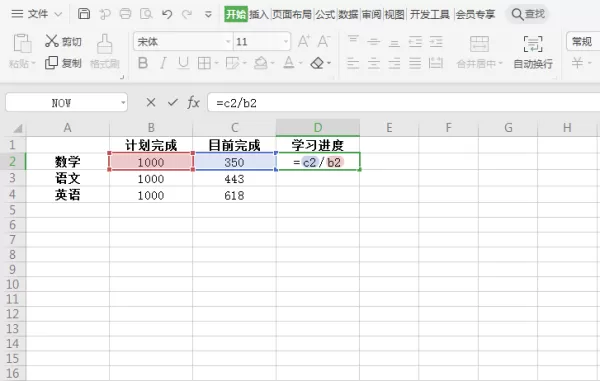
Task: Click the formula bar input field
Action: point(404,103)
